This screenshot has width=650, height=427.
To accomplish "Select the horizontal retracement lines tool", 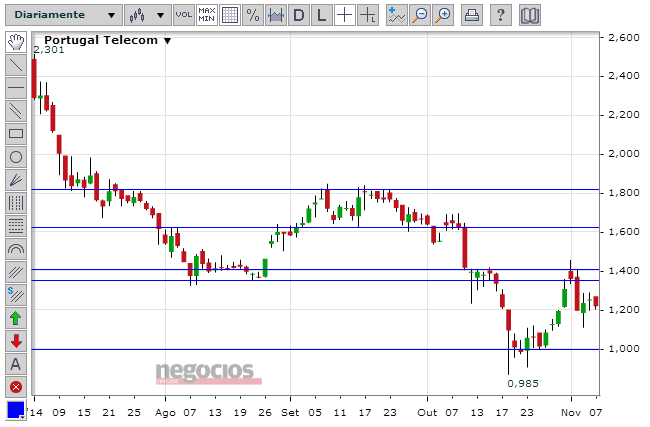I will pos(16,226).
